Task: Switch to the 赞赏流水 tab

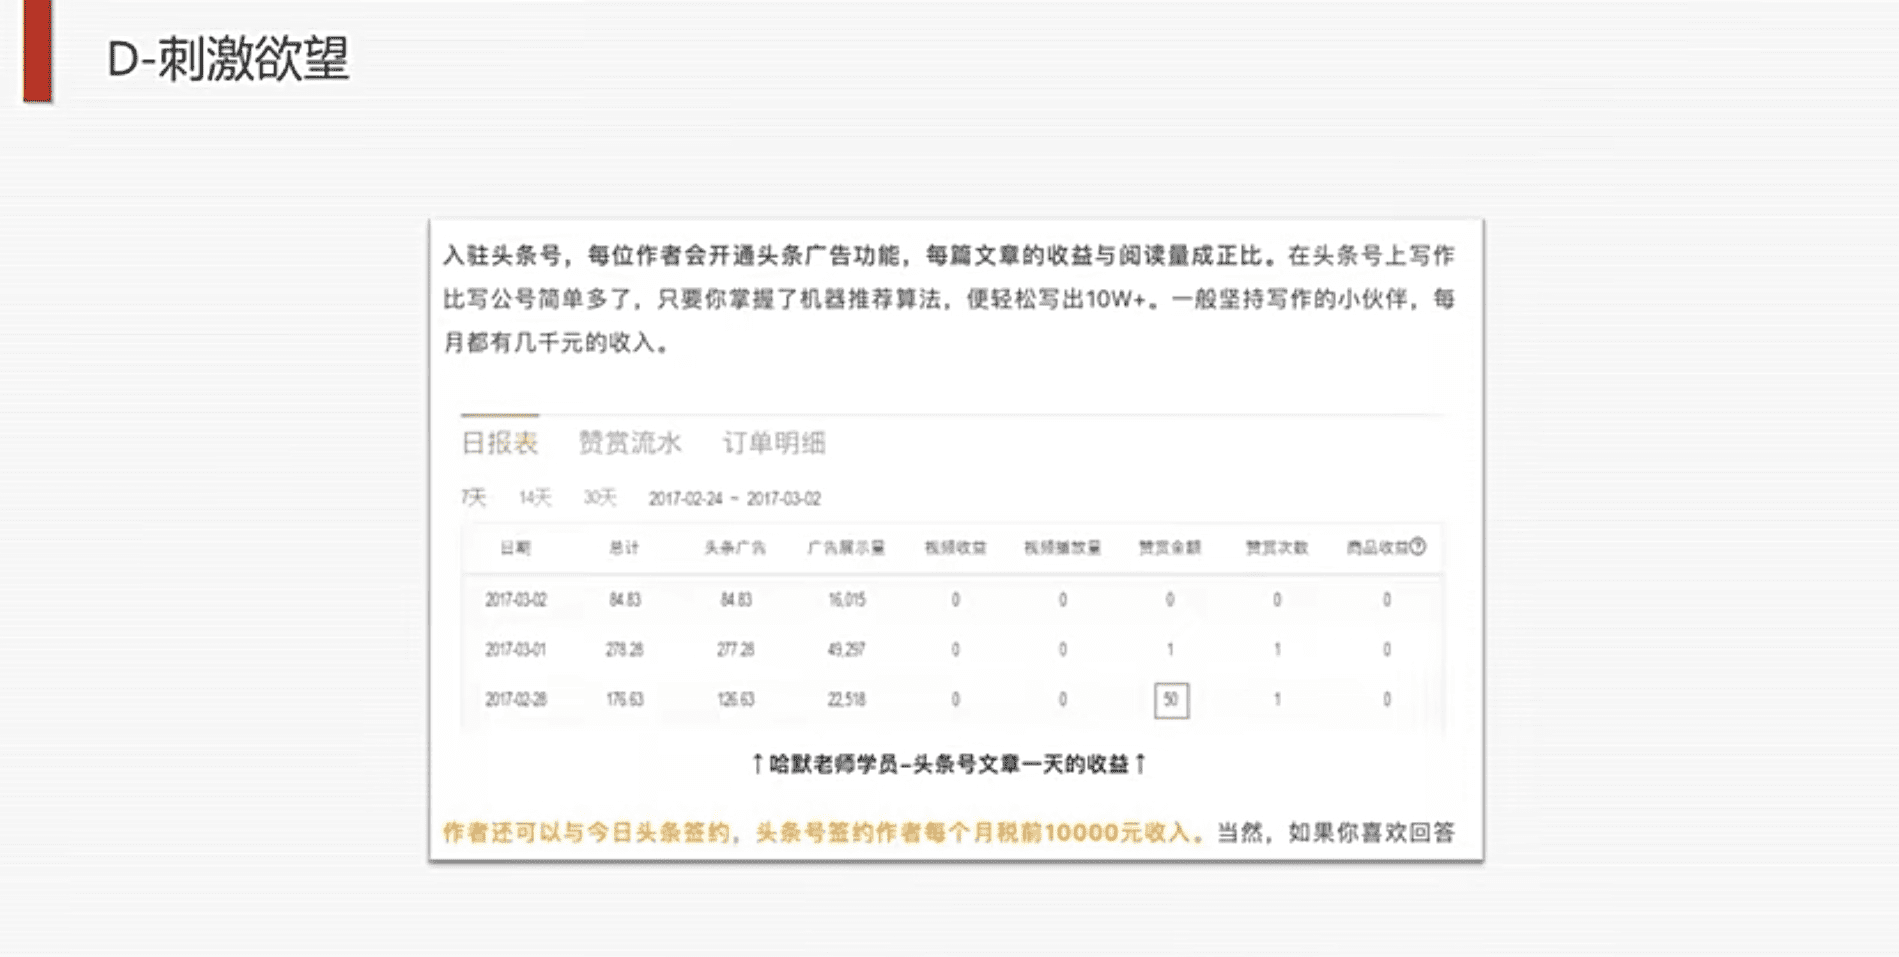Action: (630, 443)
